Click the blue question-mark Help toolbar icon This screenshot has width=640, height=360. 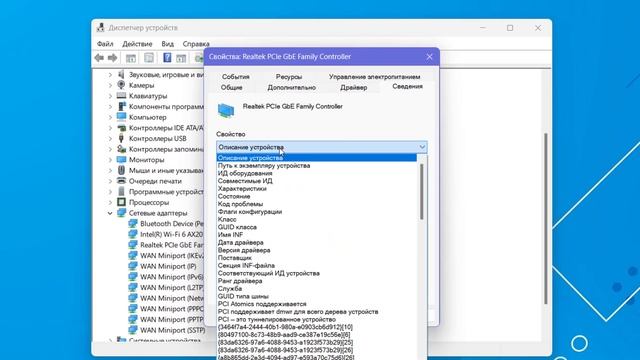[x=167, y=58]
